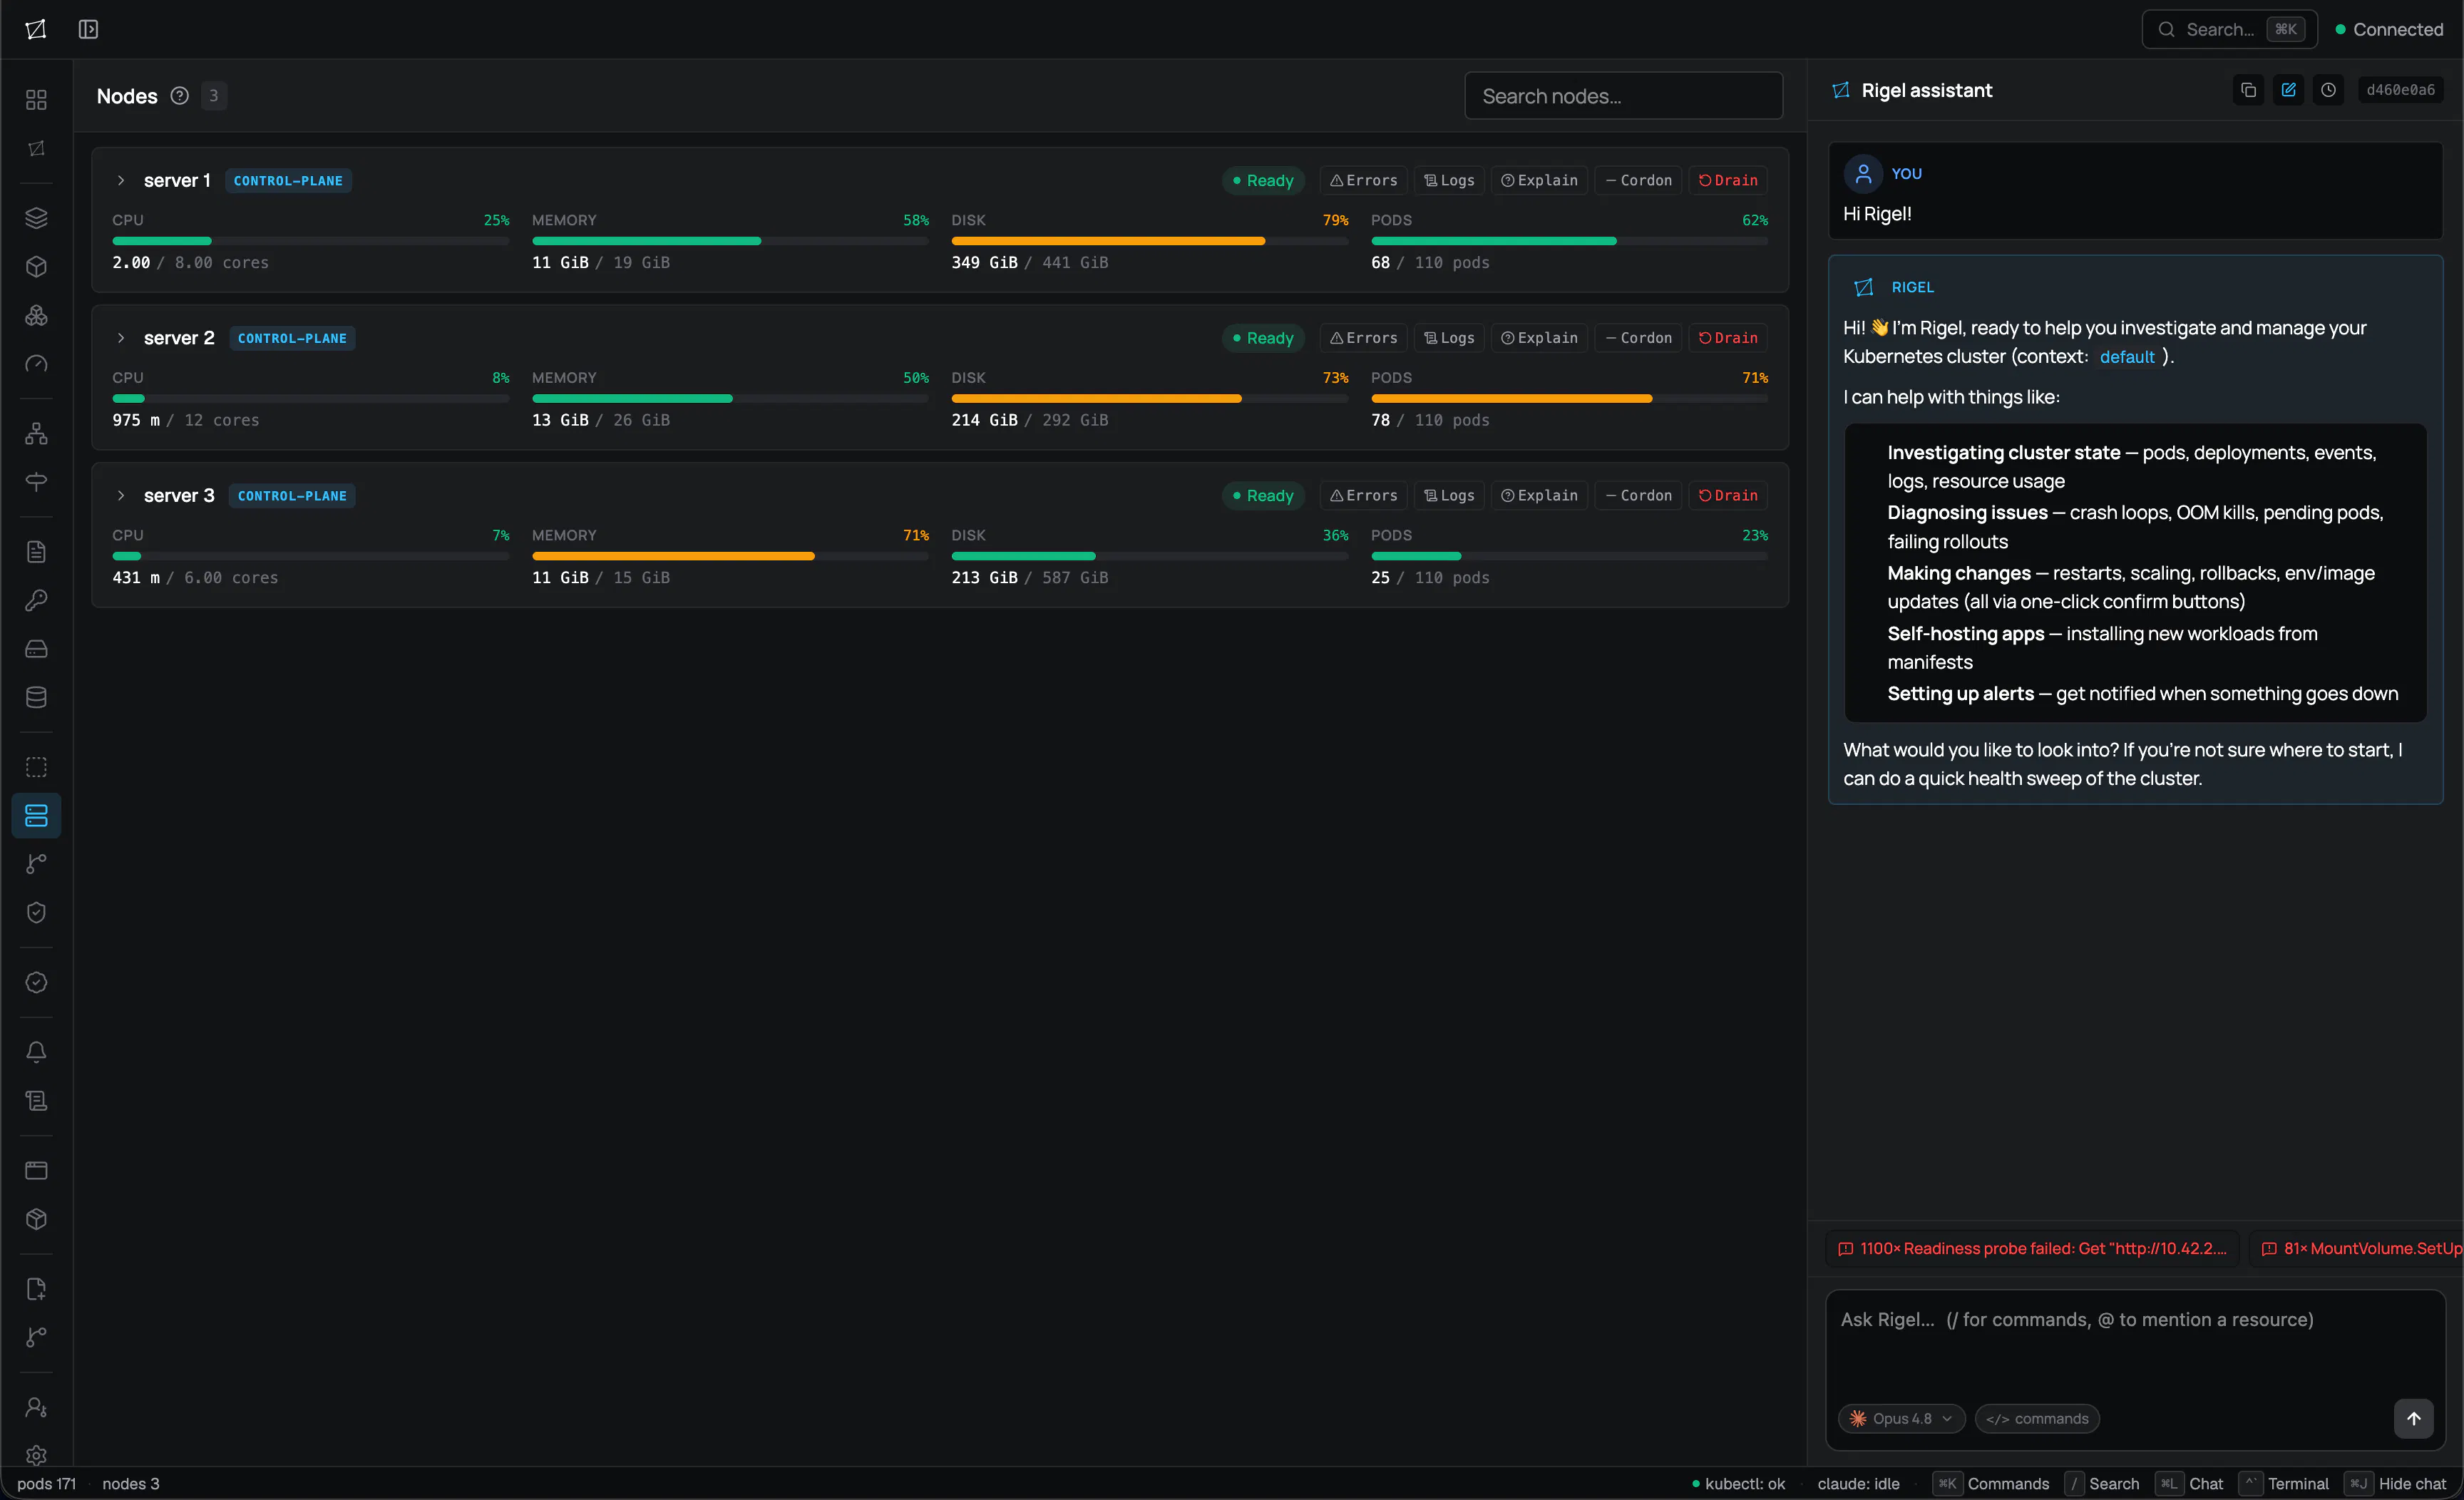Expand the server 3 row chevron
The width and height of the screenshot is (2464, 1500).
tap(120, 495)
